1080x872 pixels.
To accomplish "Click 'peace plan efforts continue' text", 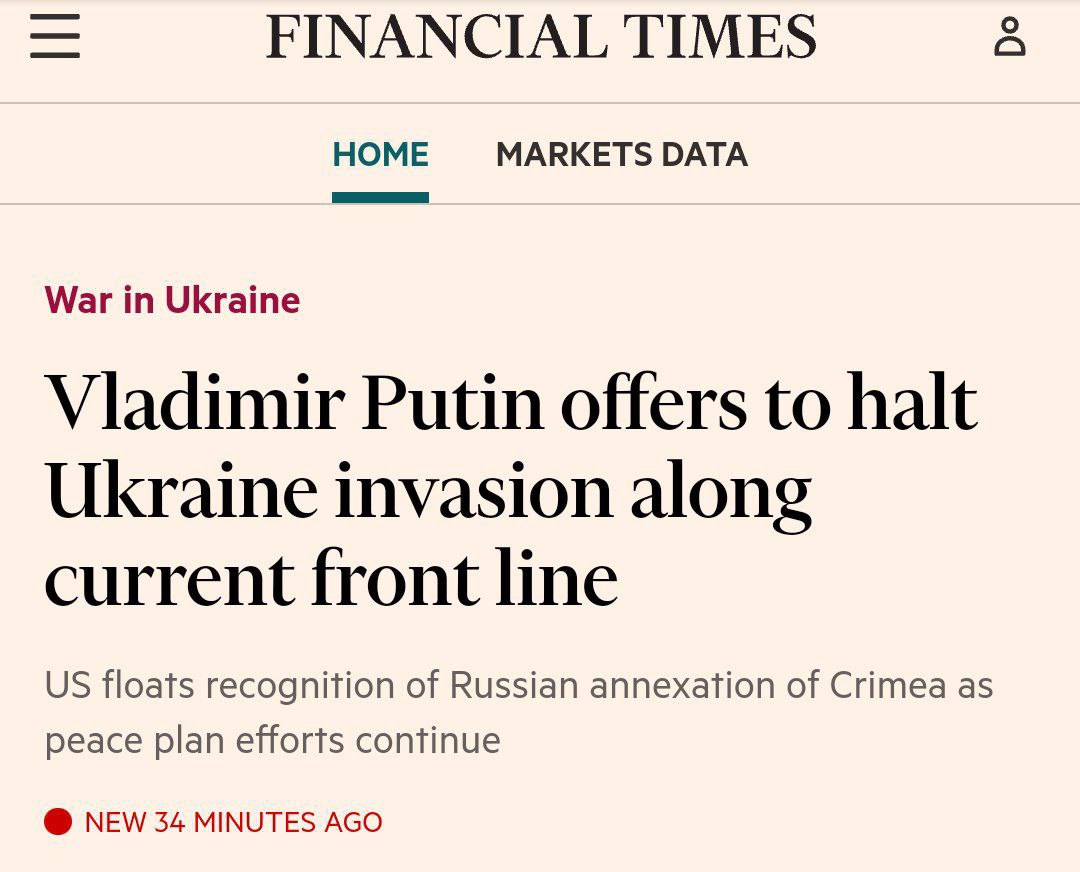I will coord(272,740).
